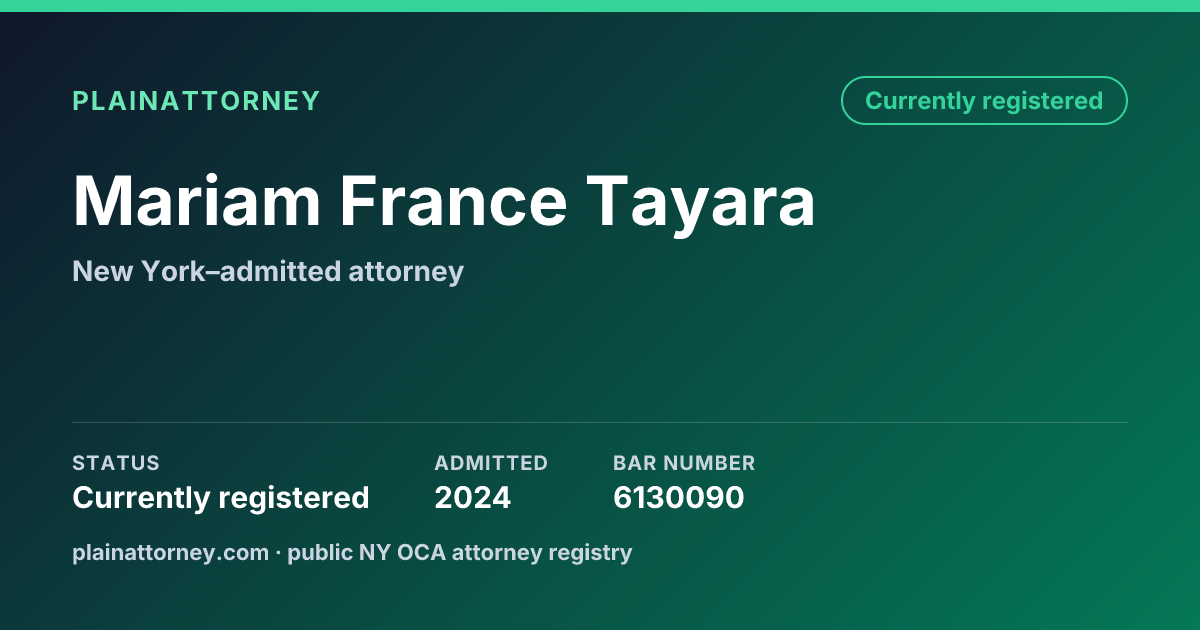The width and height of the screenshot is (1200, 630).
Task: Select the bold Currently registered status value
Action: click(x=221, y=497)
